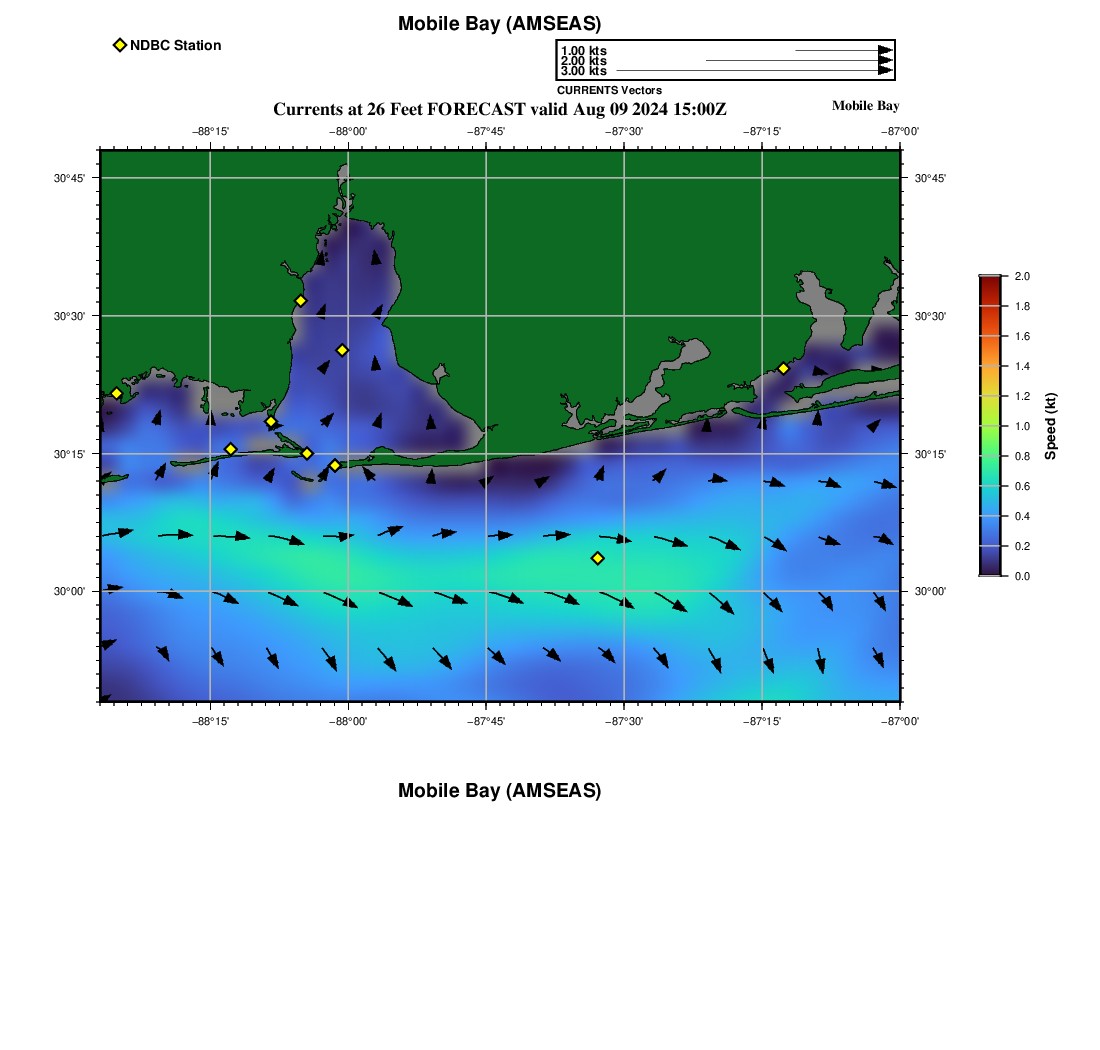Click the Currents at 26 Feet FORECAST title

pyautogui.click(x=499, y=109)
